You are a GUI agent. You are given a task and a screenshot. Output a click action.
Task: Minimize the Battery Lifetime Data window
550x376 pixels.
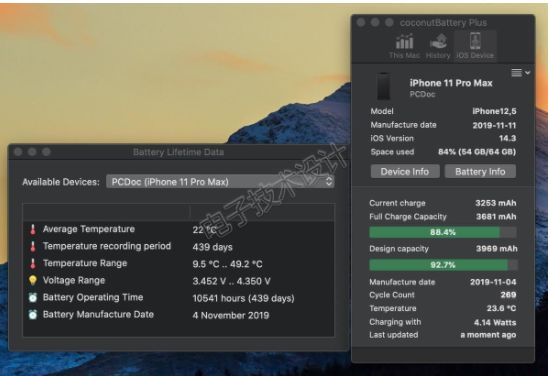coord(32,152)
